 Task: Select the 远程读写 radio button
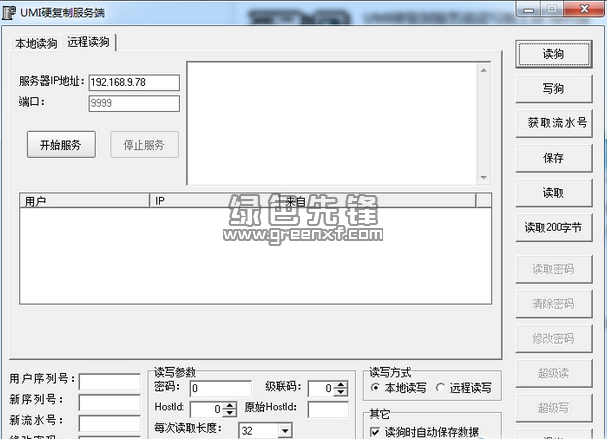(x=440, y=388)
